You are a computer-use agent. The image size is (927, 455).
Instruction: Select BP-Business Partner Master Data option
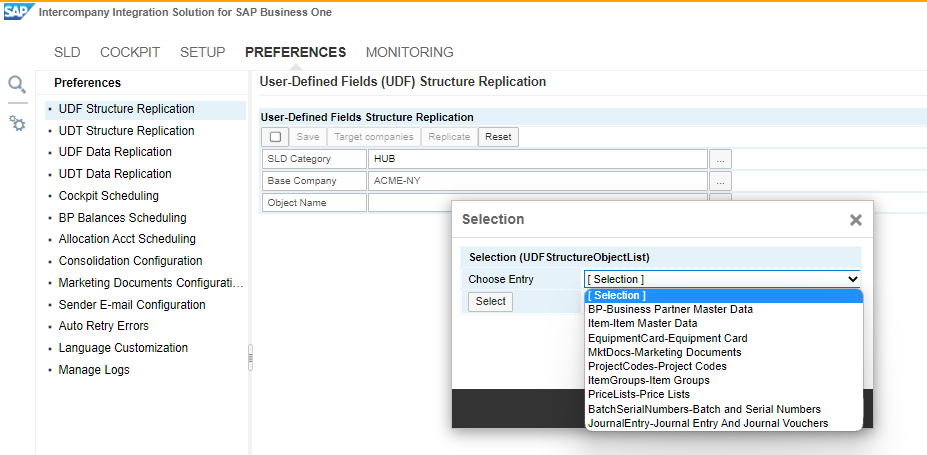coord(670,309)
